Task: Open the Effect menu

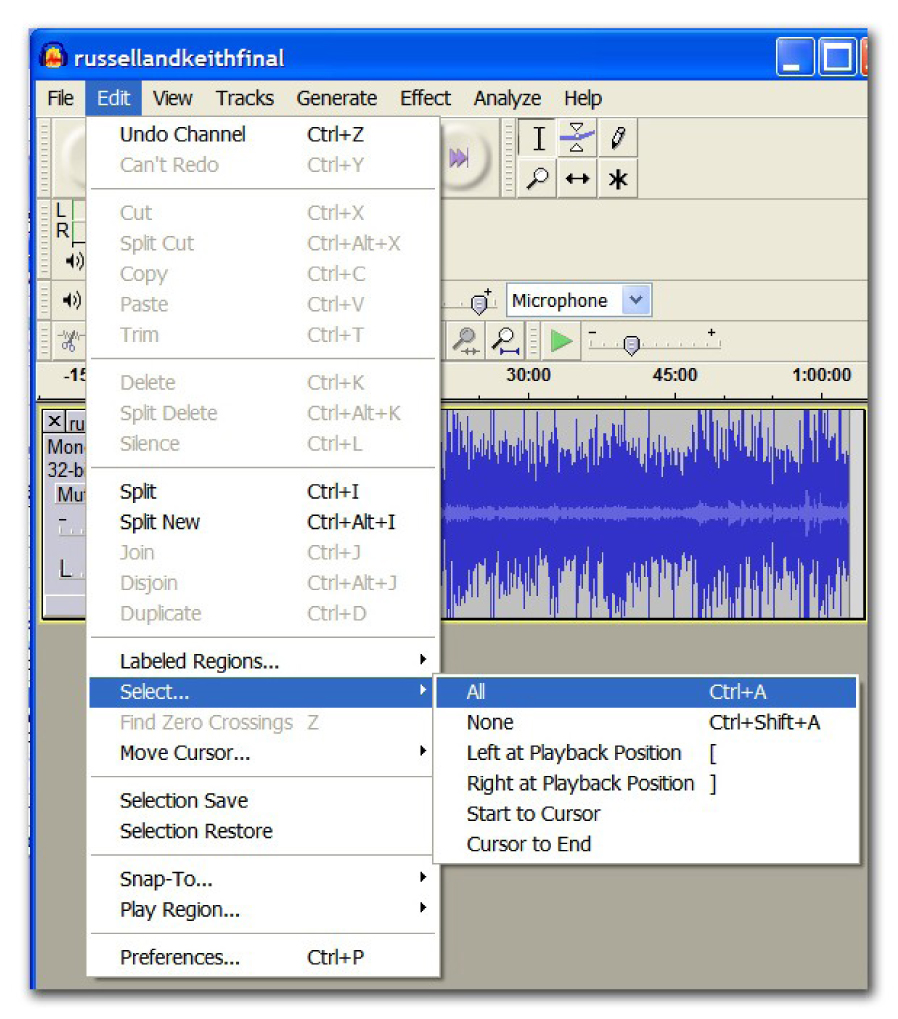Action: pos(425,97)
